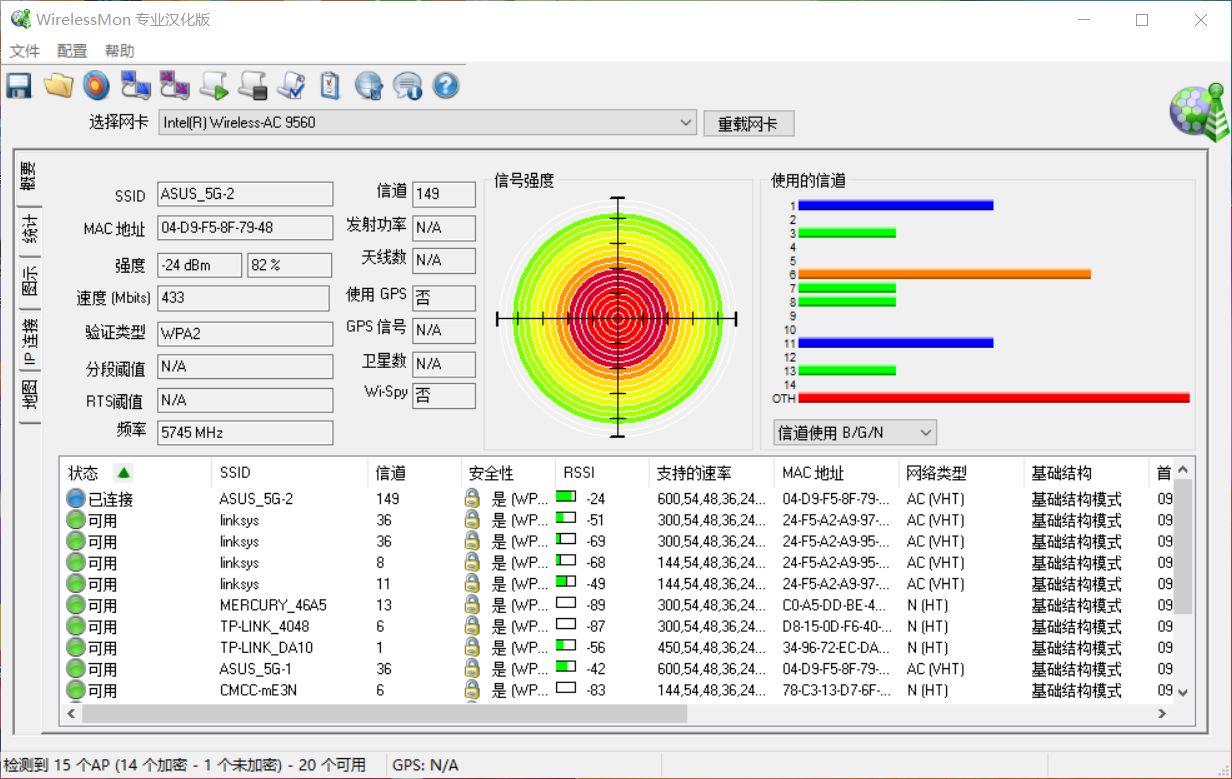Click the SSID text field showing ASUS_5G-2
Image resolution: width=1232 pixels, height=779 pixels.
pos(245,194)
